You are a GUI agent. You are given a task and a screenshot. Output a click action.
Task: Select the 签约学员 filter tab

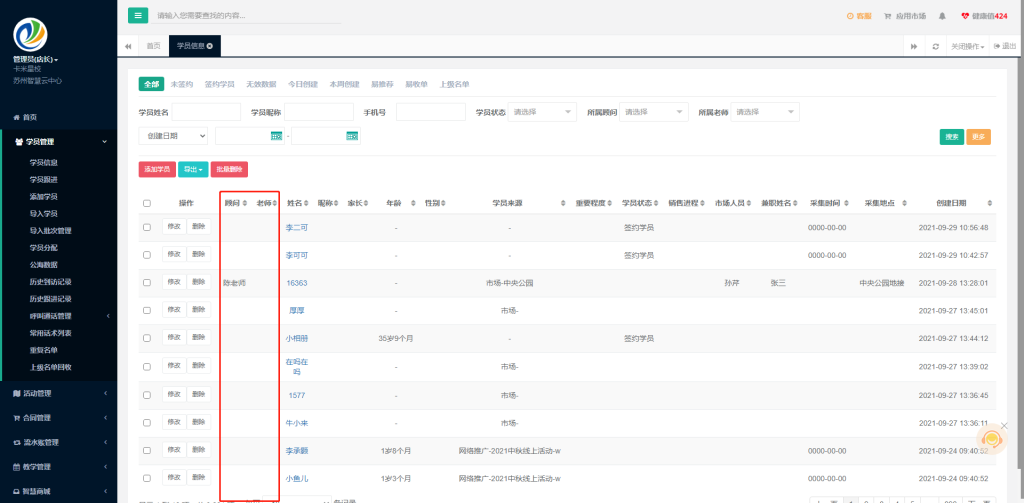219,84
